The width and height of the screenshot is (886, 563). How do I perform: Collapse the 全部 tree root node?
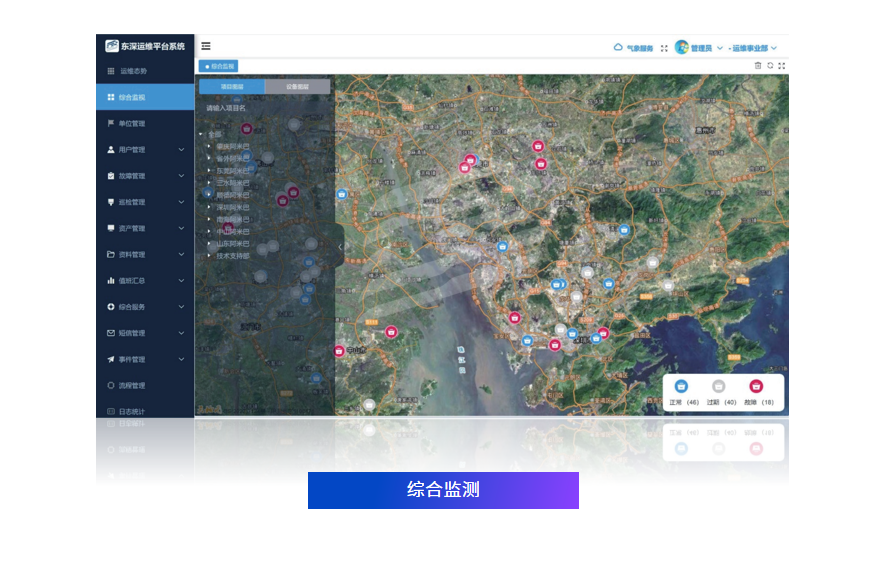point(201,134)
